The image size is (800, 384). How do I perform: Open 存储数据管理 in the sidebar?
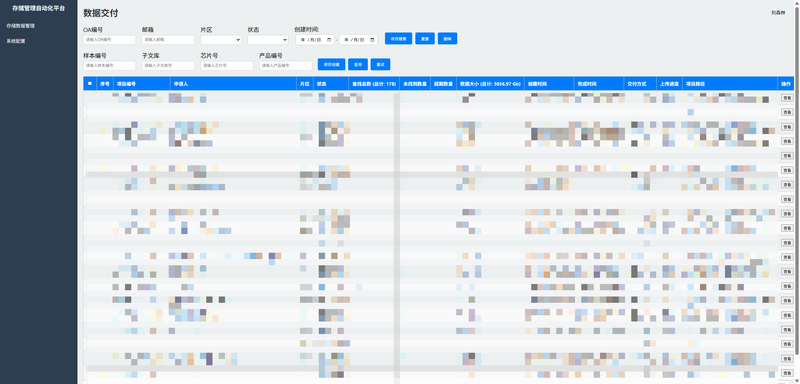point(20,25)
